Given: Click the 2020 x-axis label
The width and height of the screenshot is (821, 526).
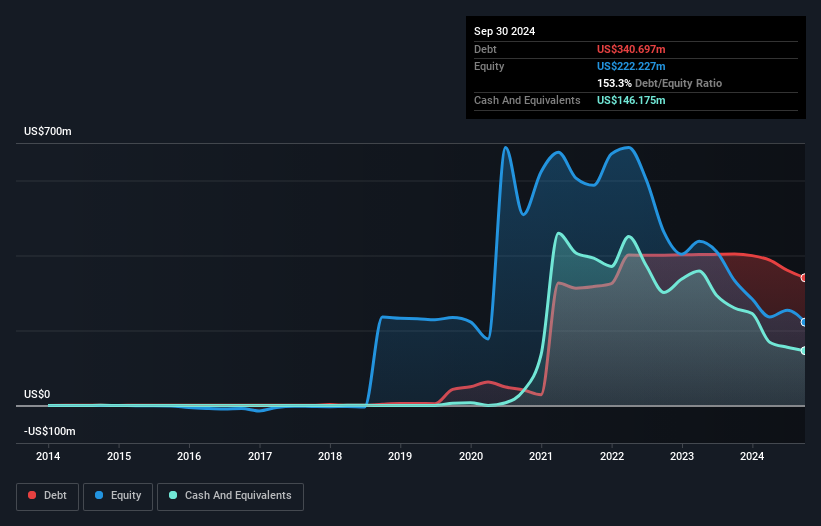Looking at the screenshot, I should click(471, 456).
